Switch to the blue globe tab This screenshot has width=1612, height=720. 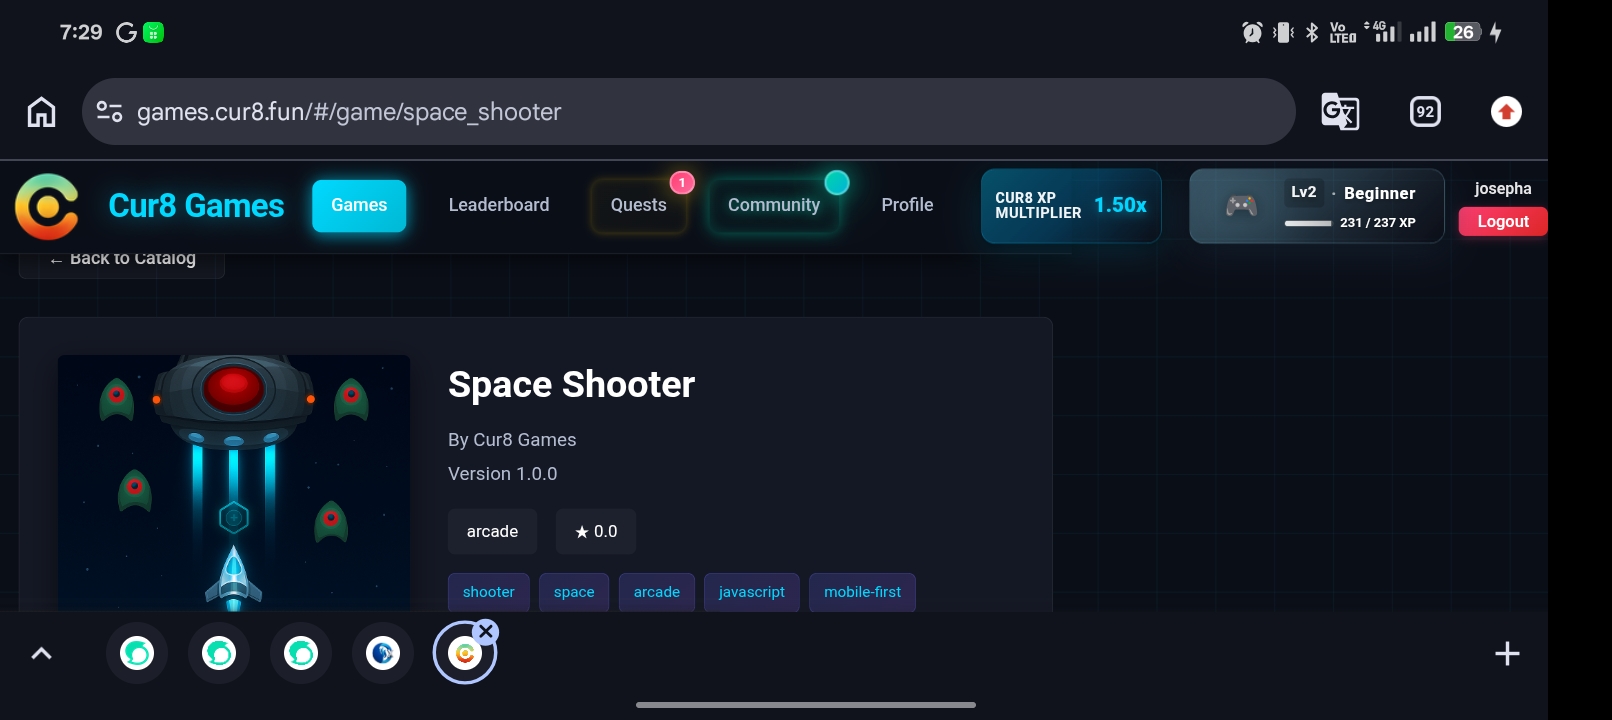point(383,654)
